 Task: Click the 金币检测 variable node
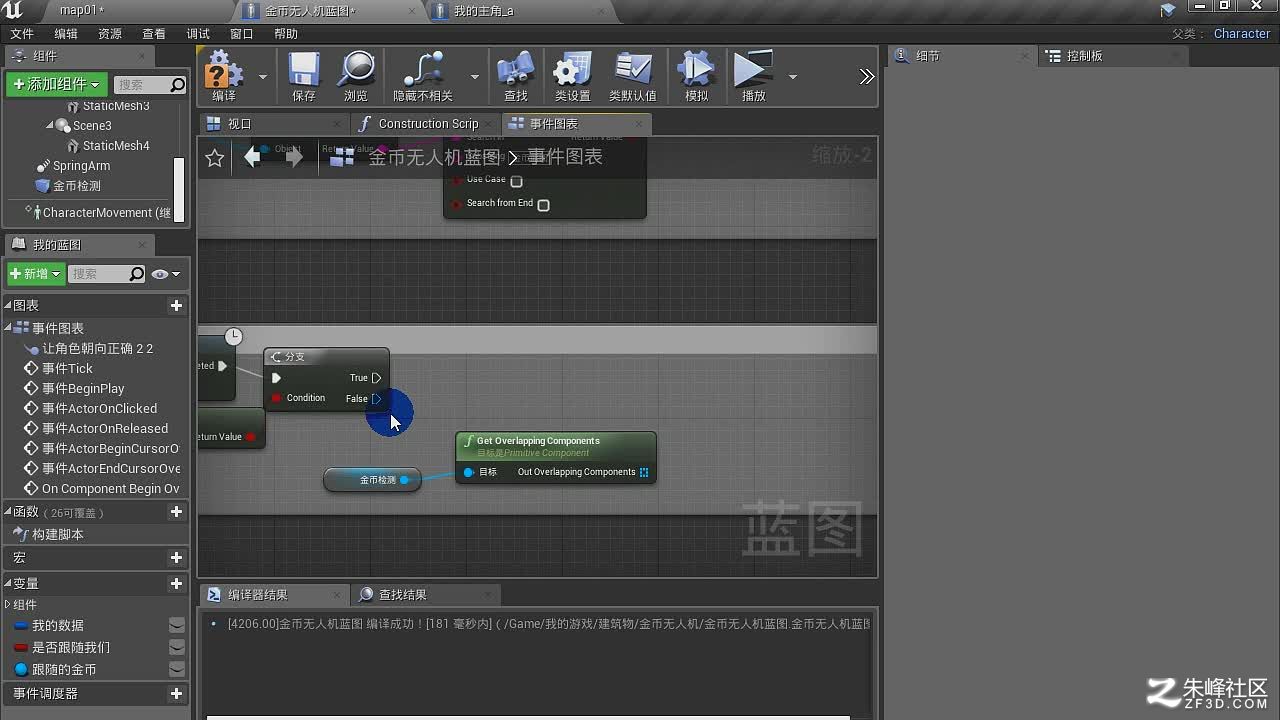click(372, 480)
